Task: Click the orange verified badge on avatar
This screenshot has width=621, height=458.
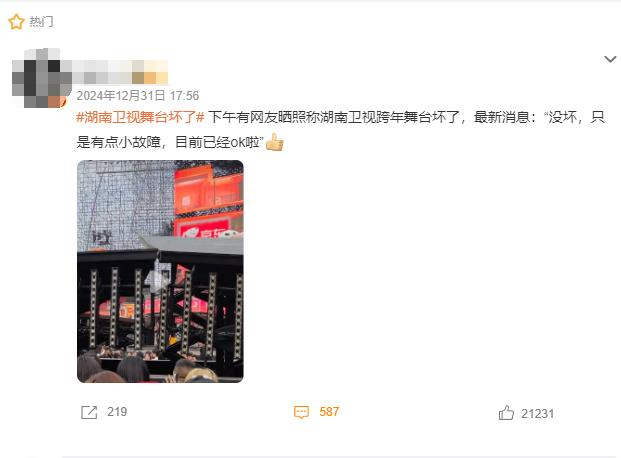Action: click(61, 101)
